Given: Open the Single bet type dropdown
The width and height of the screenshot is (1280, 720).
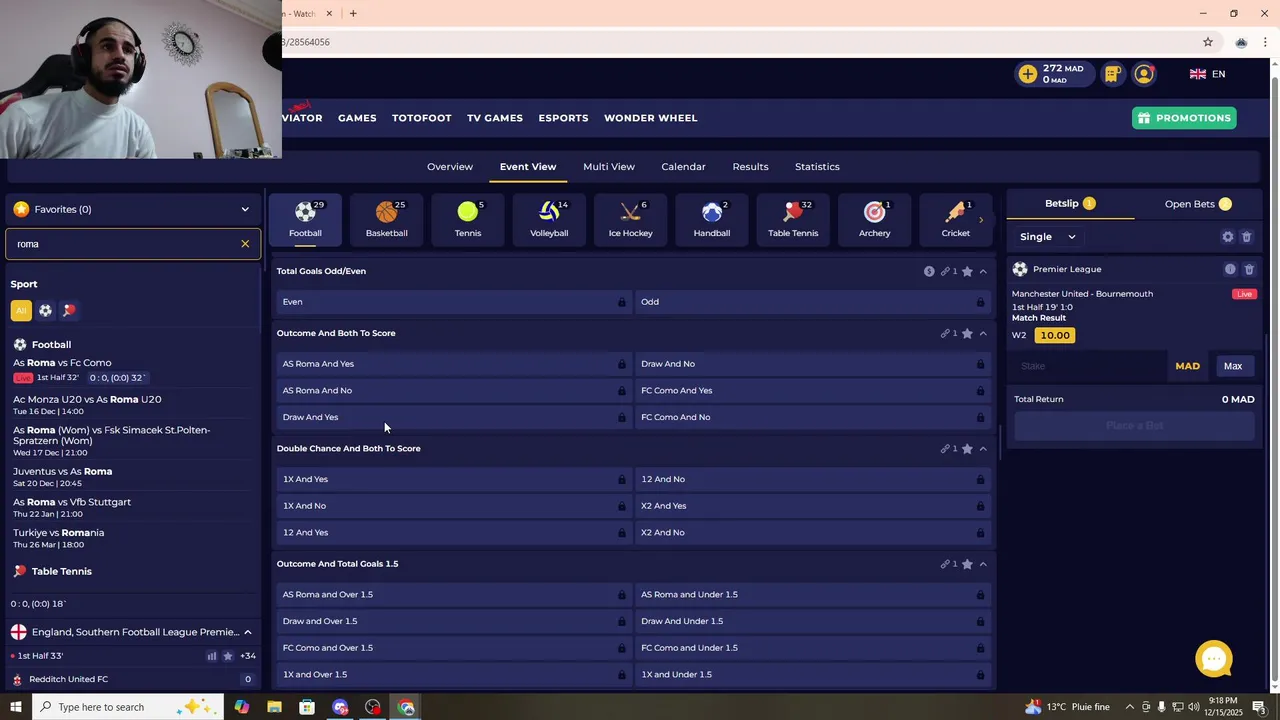Looking at the screenshot, I should tap(1047, 237).
